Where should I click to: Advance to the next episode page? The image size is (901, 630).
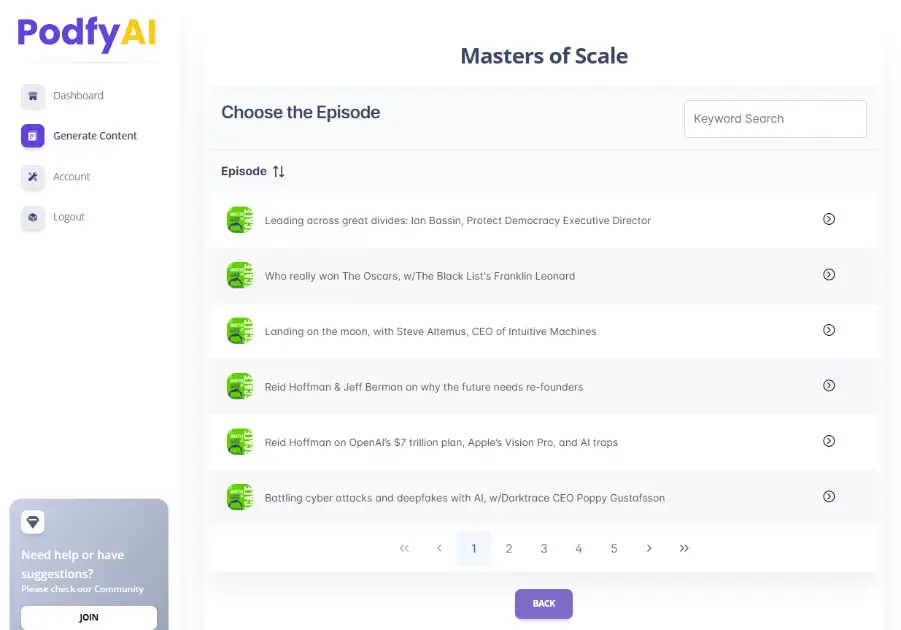point(649,548)
